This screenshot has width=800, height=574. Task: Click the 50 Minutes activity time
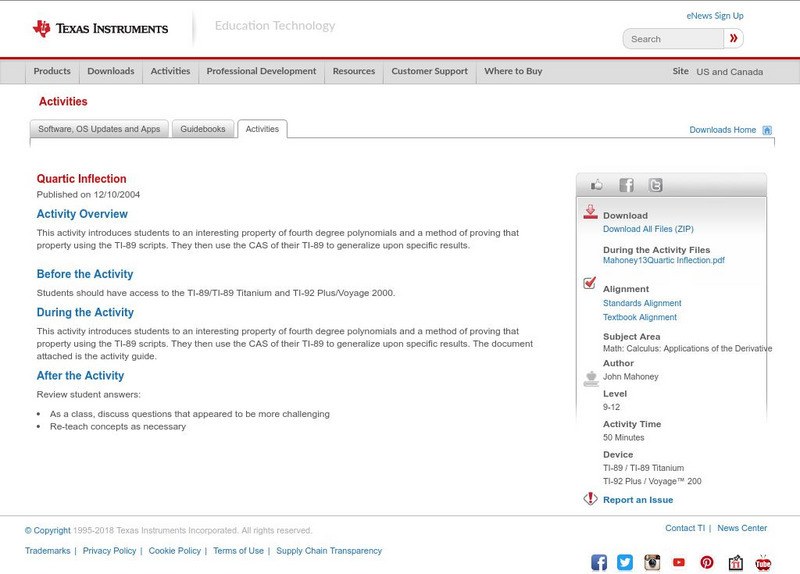pos(623,438)
